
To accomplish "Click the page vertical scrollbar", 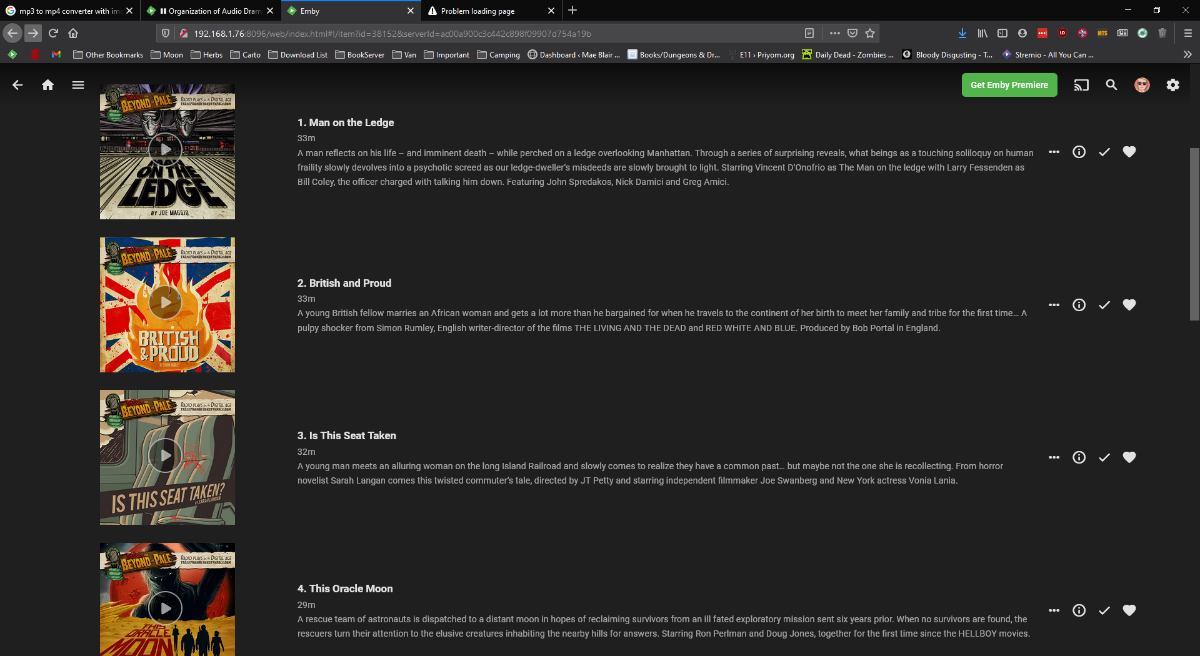I will pos(1194,234).
